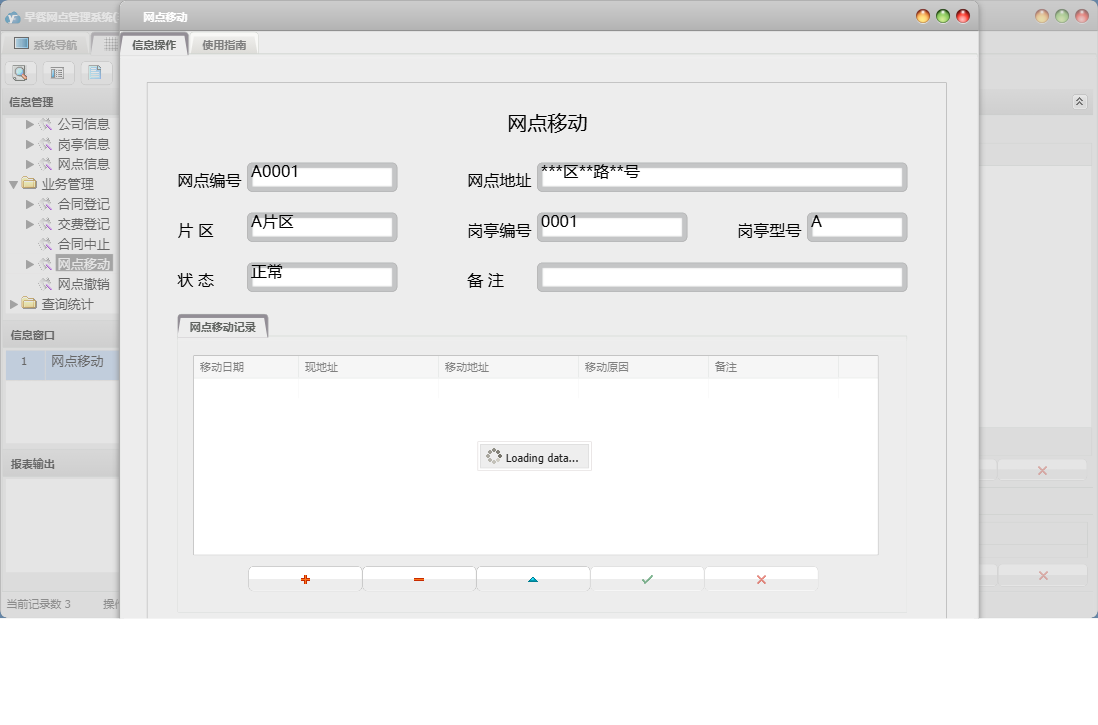Click the search/preview icon in the left toolbar
Image resolution: width=1098 pixels, height=725 pixels.
point(20,72)
